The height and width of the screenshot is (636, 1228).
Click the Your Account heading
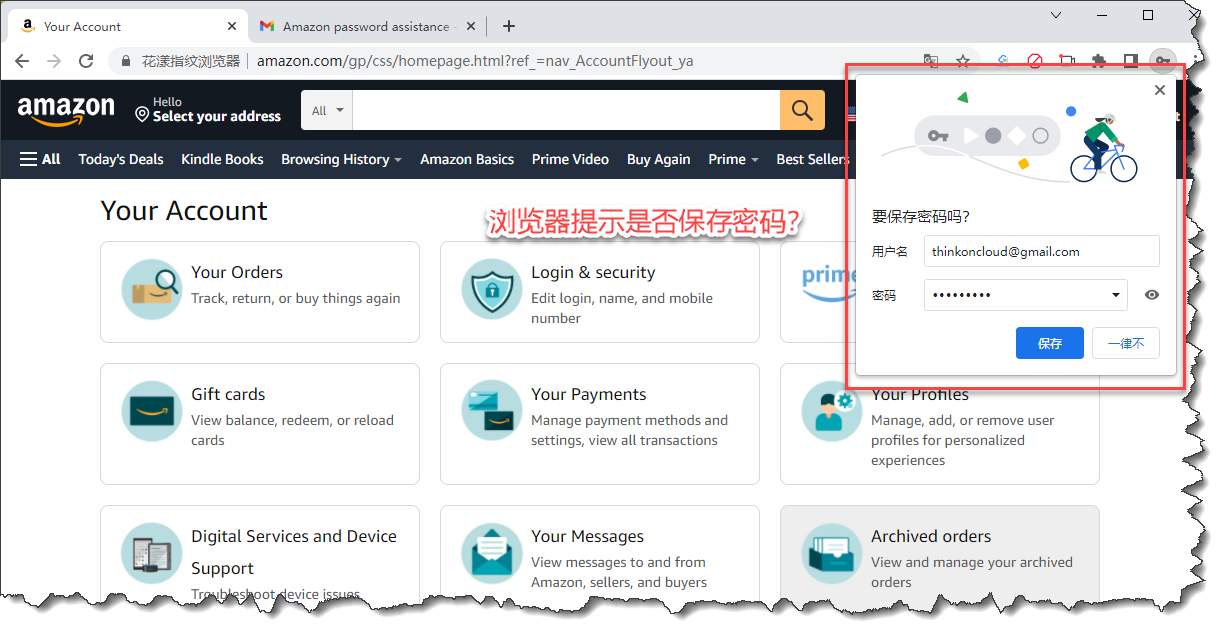(184, 211)
